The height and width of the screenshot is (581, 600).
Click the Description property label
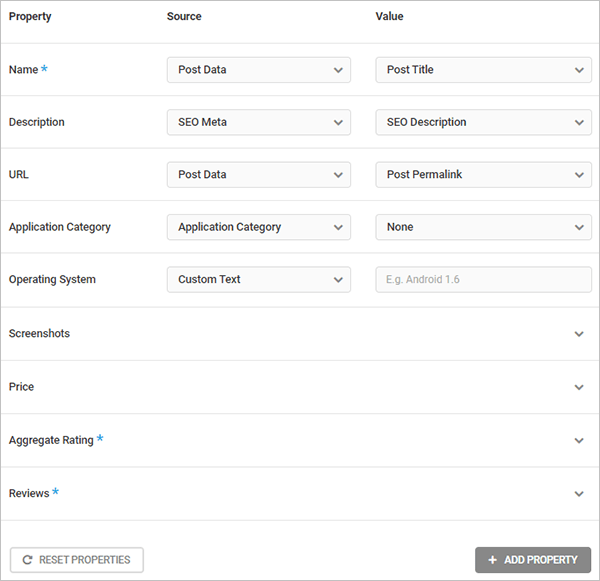pos(37,122)
